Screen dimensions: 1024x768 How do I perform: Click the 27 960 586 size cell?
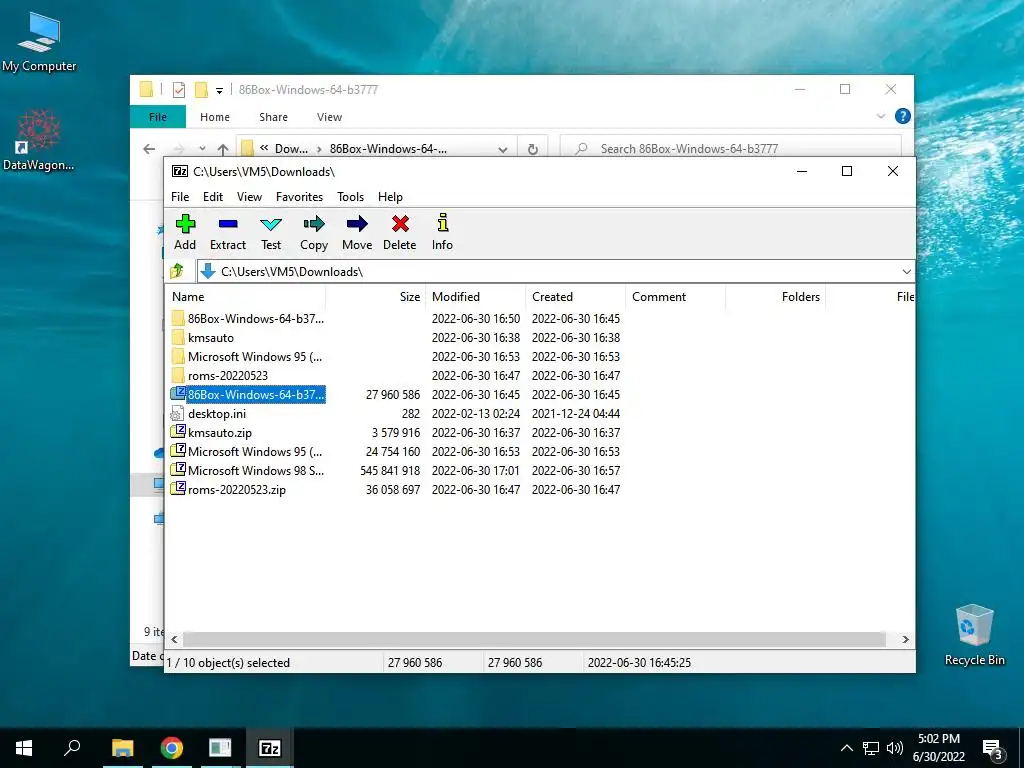point(392,394)
